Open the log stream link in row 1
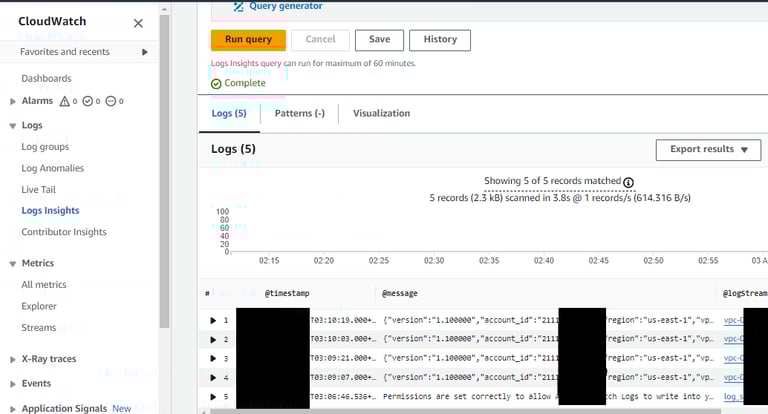The image size is (768, 414). [x=734, y=320]
